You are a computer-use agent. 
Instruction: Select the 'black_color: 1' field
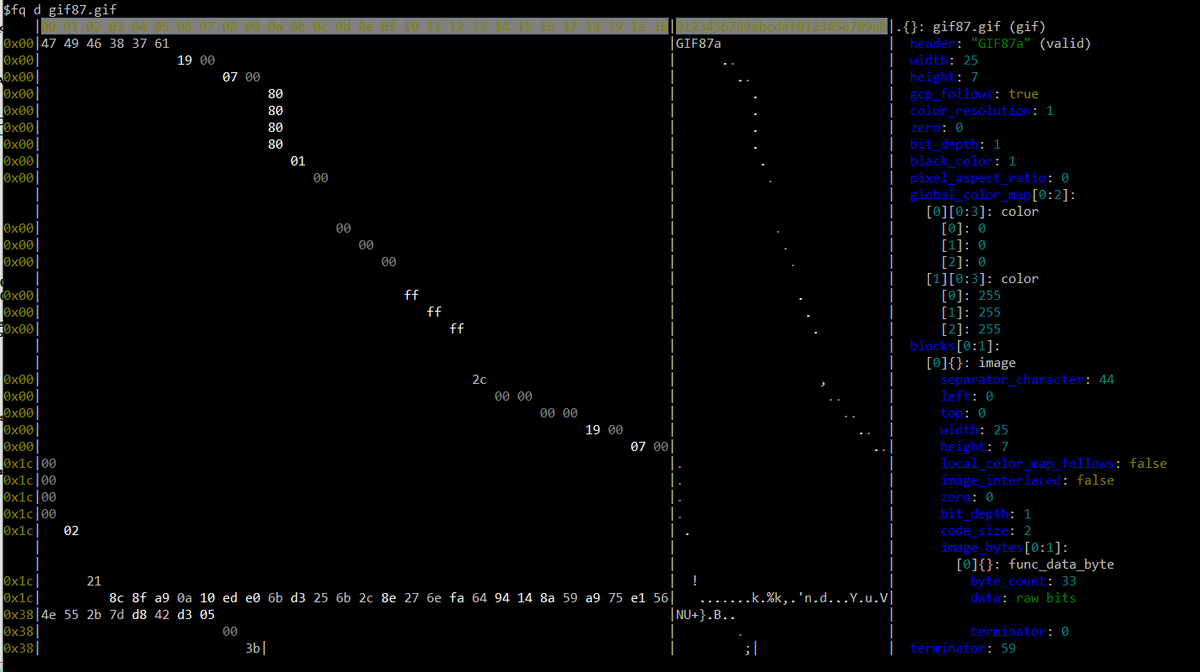(963, 161)
